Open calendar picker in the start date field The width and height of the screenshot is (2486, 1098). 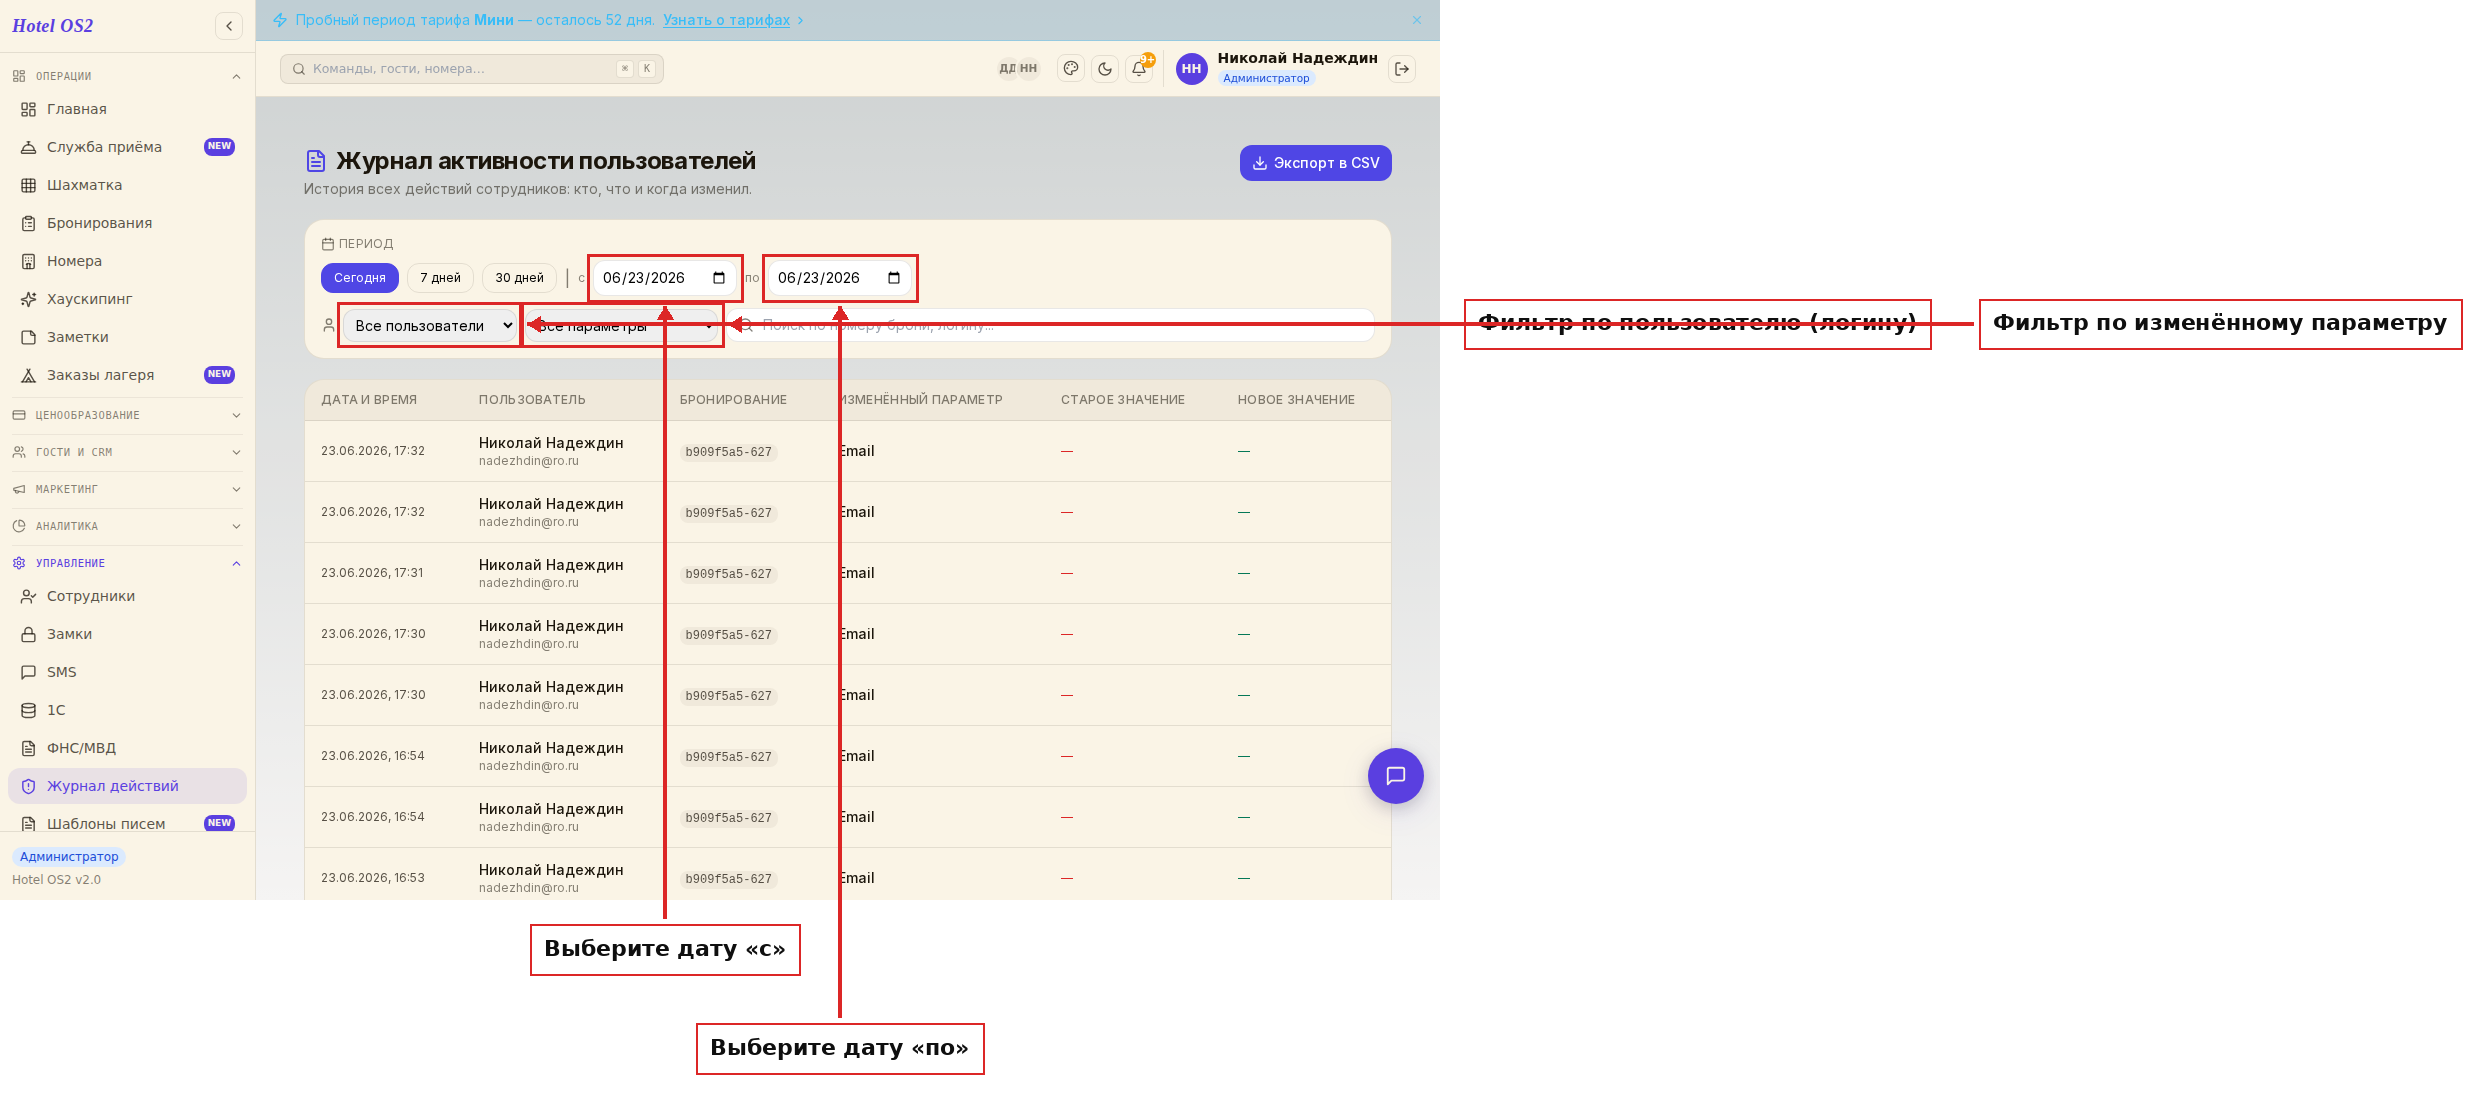pyautogui.click(x=719, y=278)
